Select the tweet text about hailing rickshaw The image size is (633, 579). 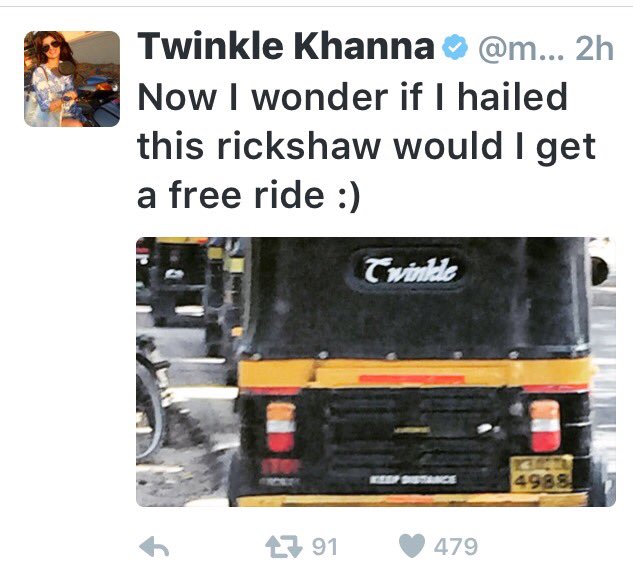pos(366,146)
